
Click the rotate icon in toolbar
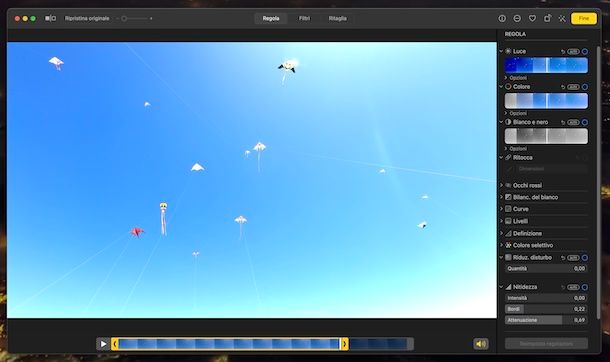click(x=547, y=18)
